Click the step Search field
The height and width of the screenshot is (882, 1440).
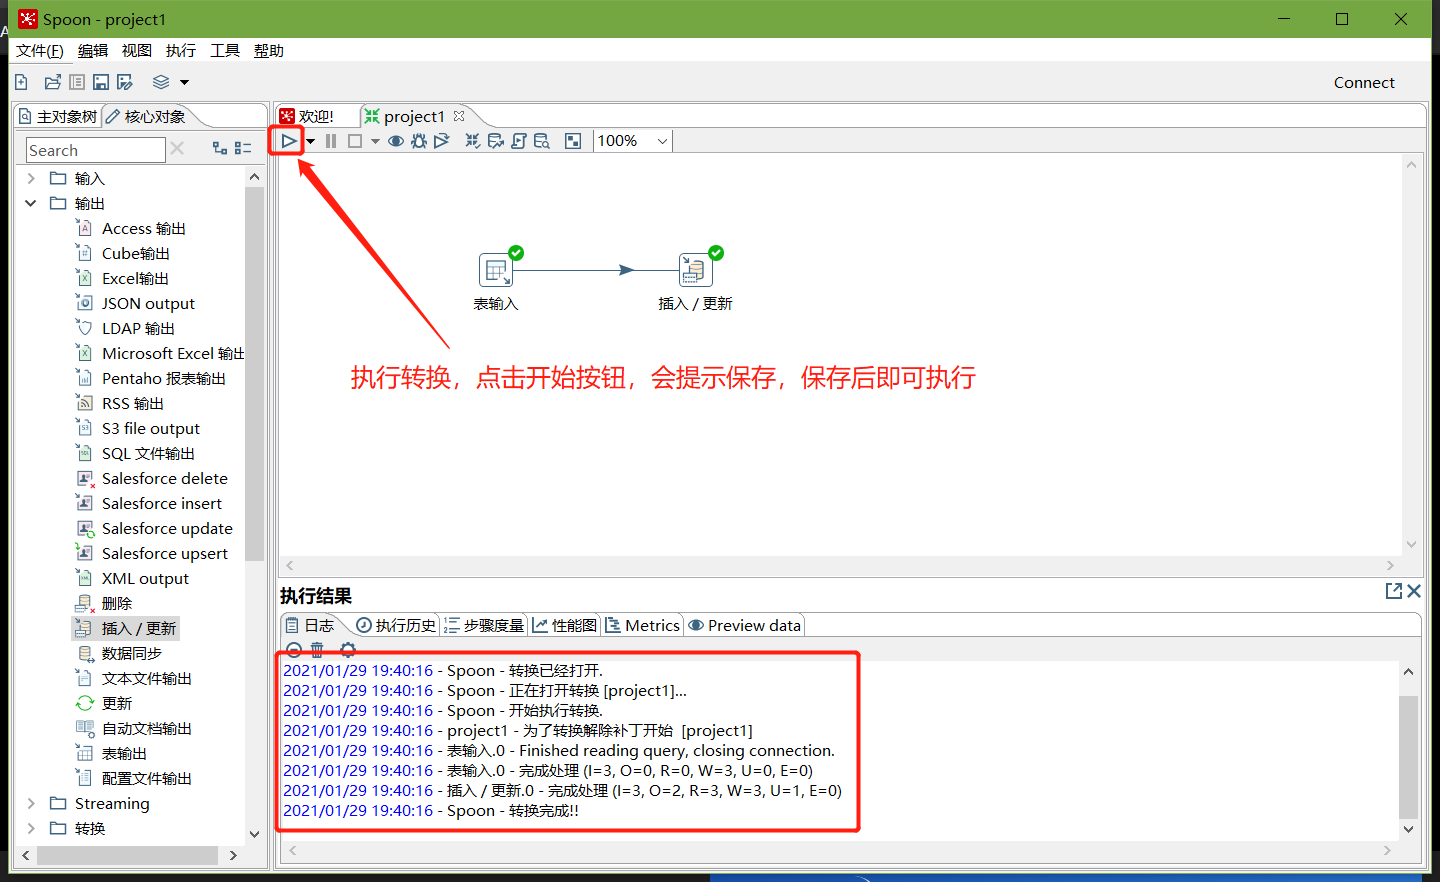point(95,150)
